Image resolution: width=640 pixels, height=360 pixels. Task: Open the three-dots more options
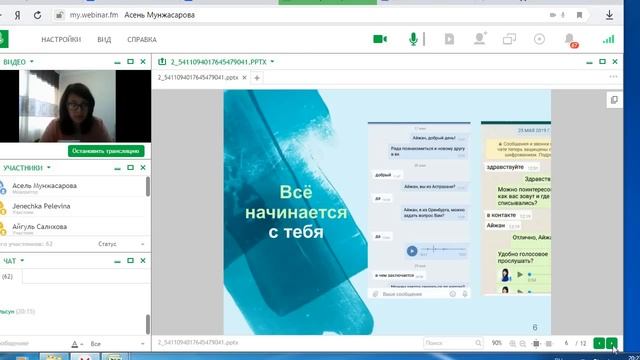point(613,77)
